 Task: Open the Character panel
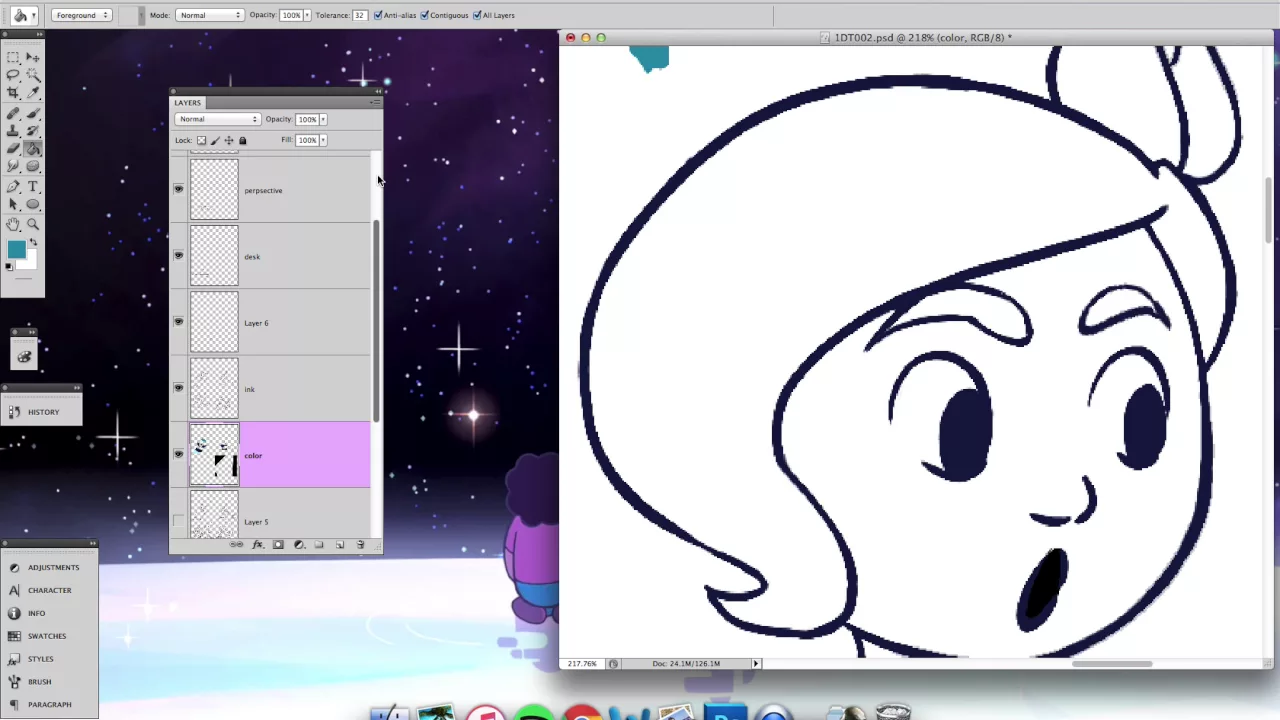[49, 590]
